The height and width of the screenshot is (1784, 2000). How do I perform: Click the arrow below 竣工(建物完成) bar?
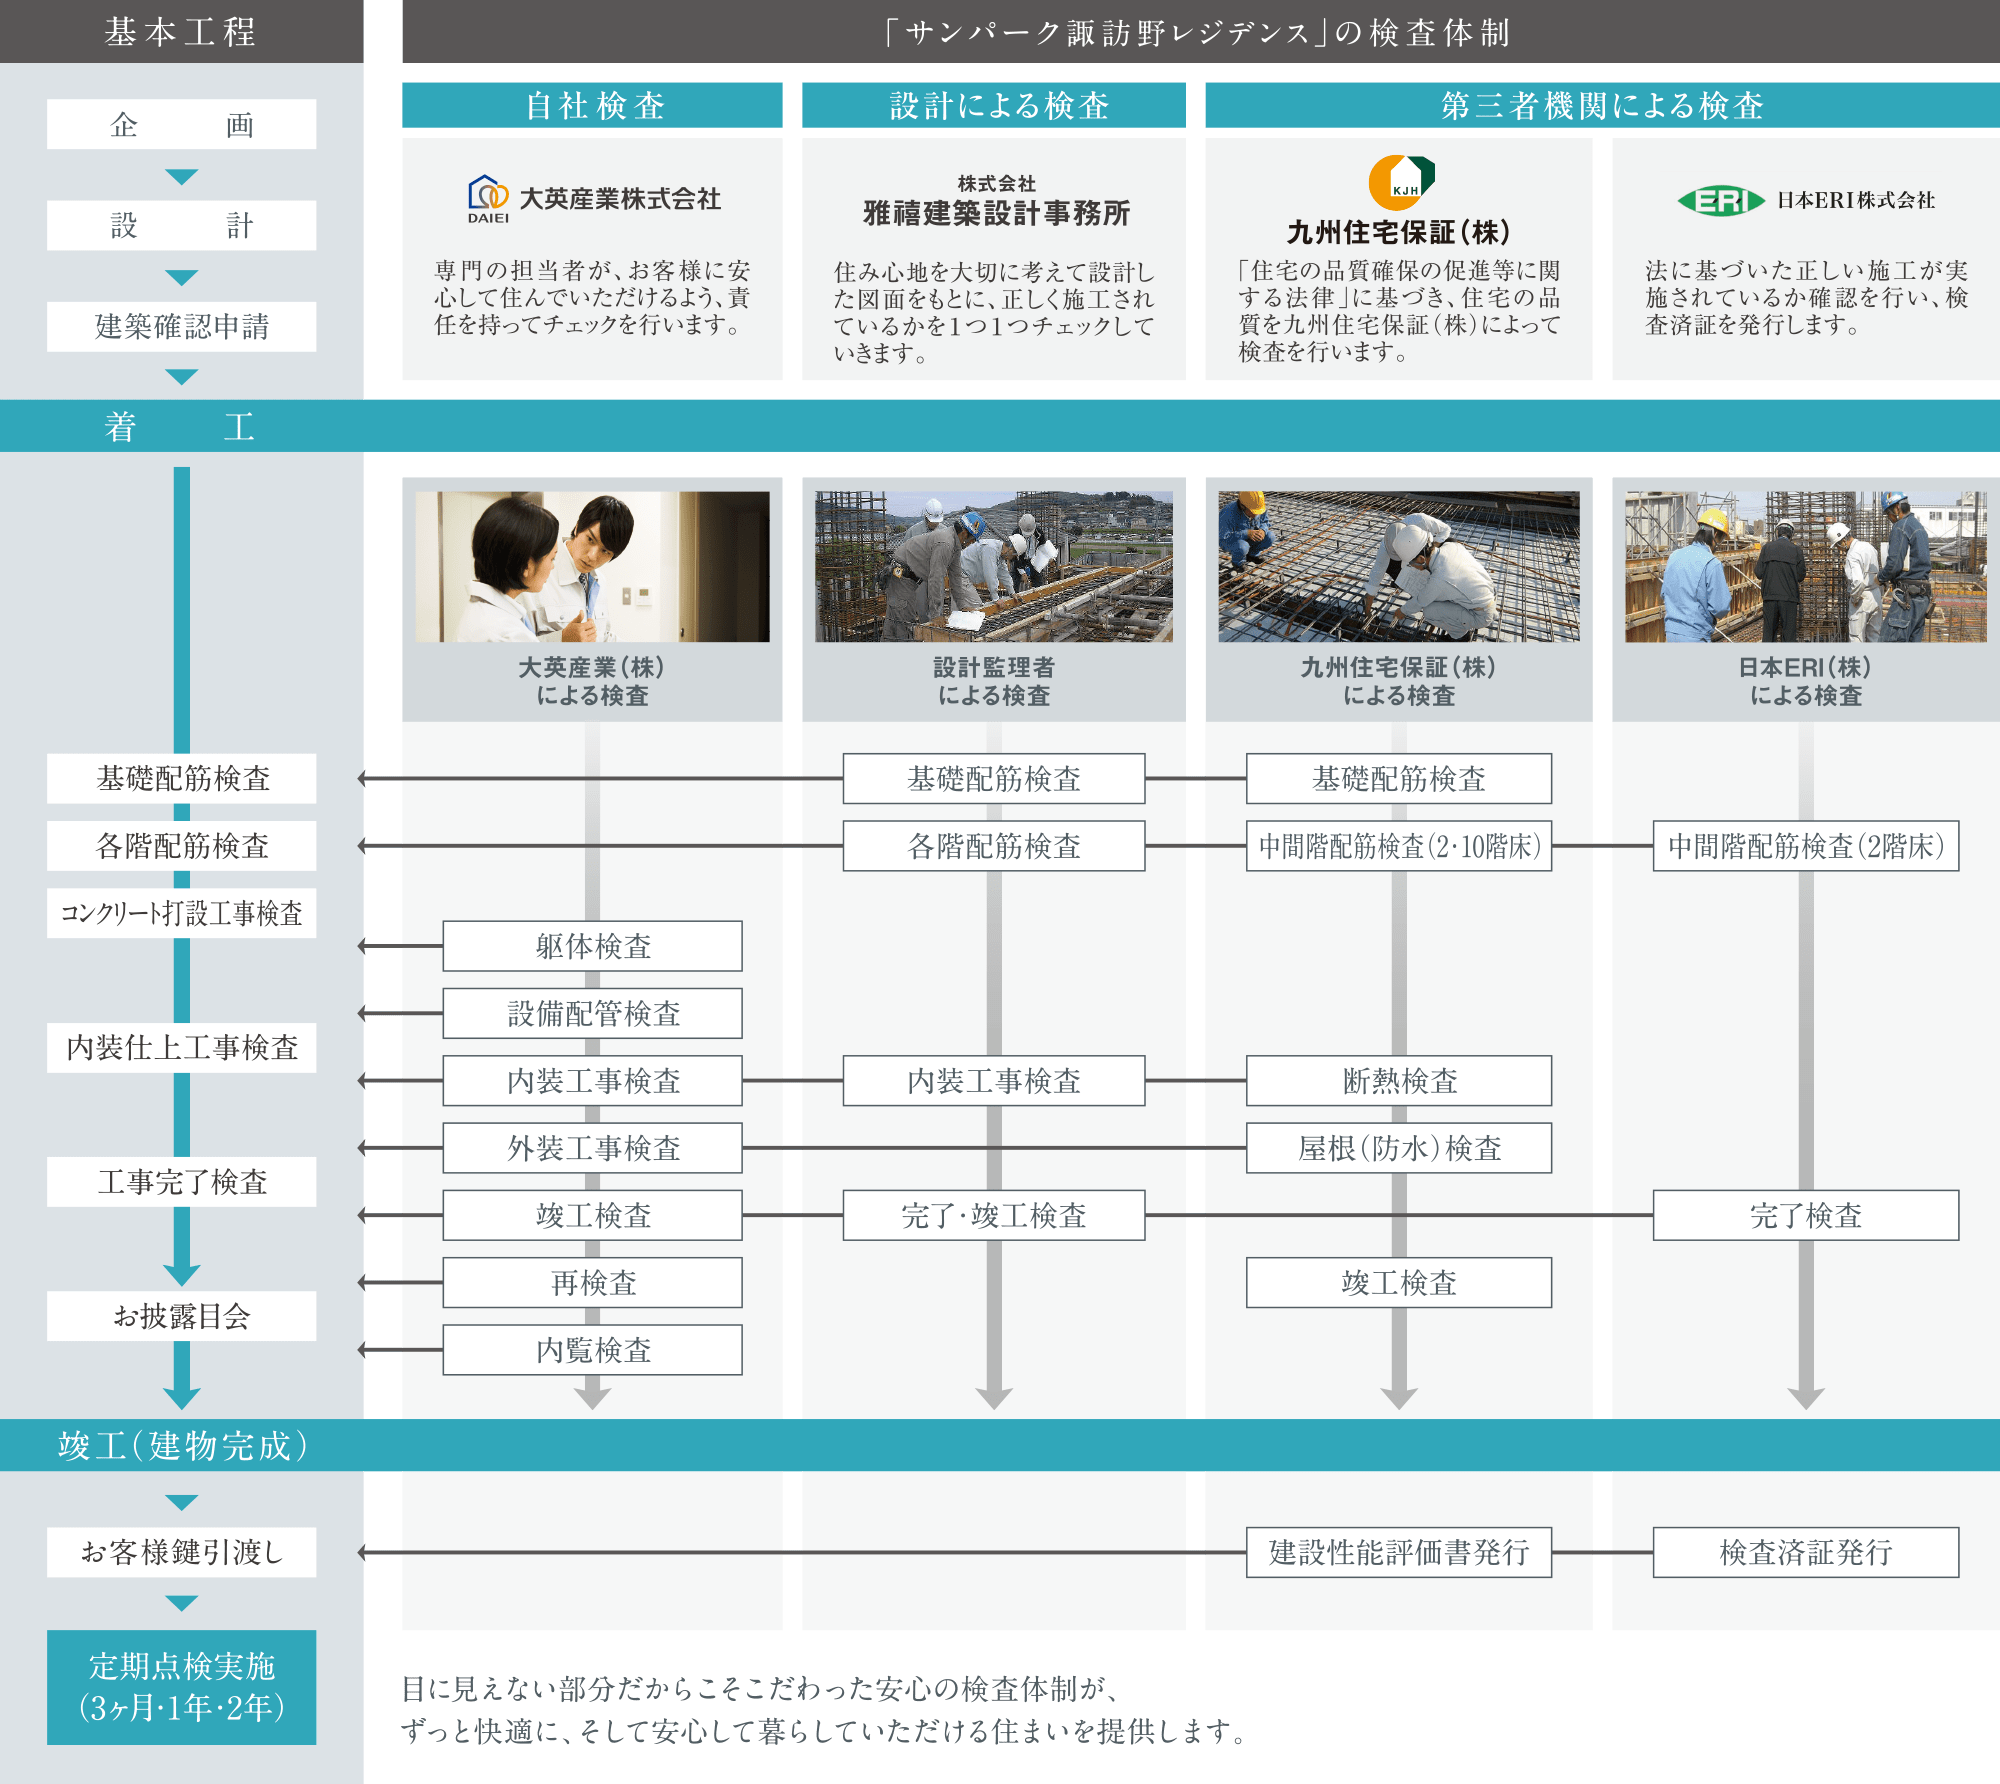(182, 1502)
